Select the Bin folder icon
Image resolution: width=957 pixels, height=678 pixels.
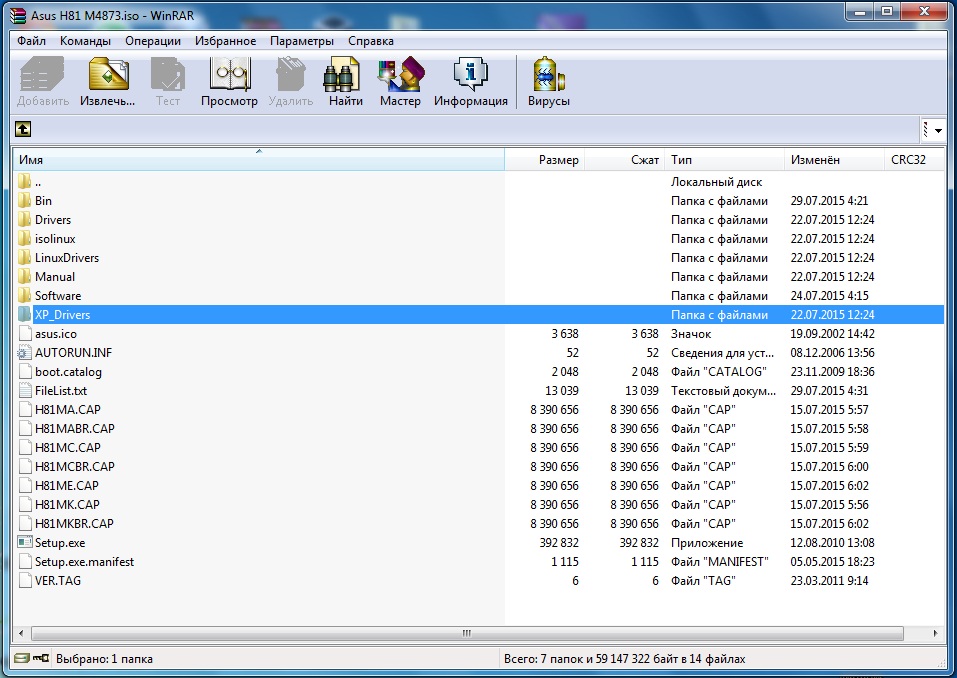24,200
